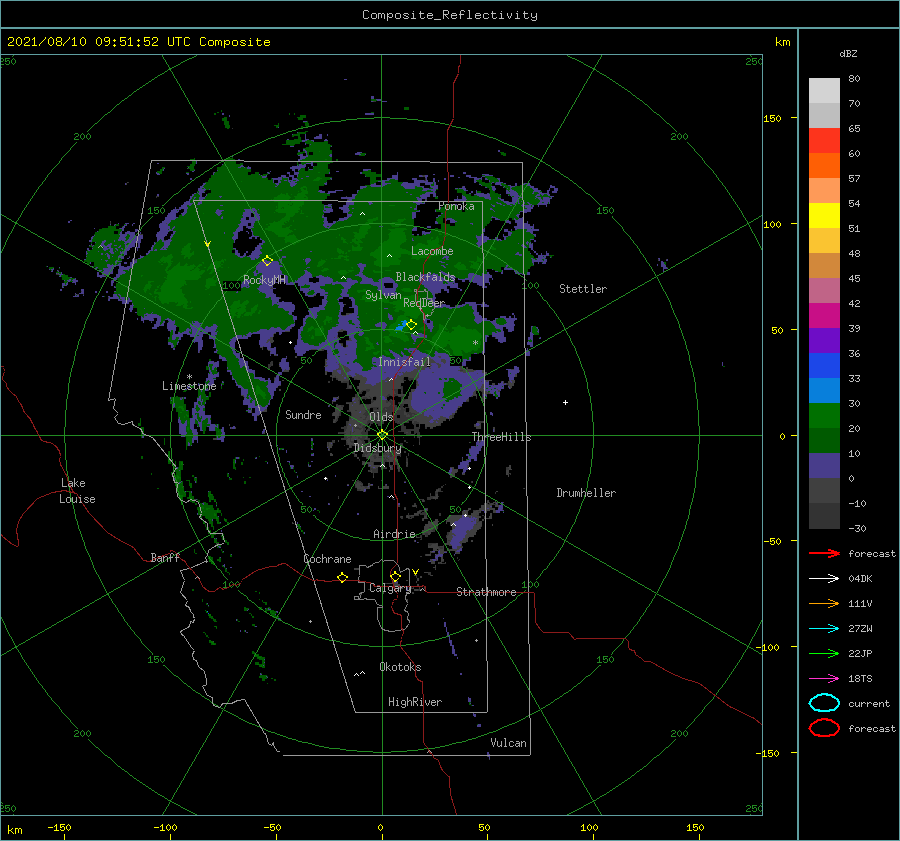Click the Stettler label

(583, 289)
